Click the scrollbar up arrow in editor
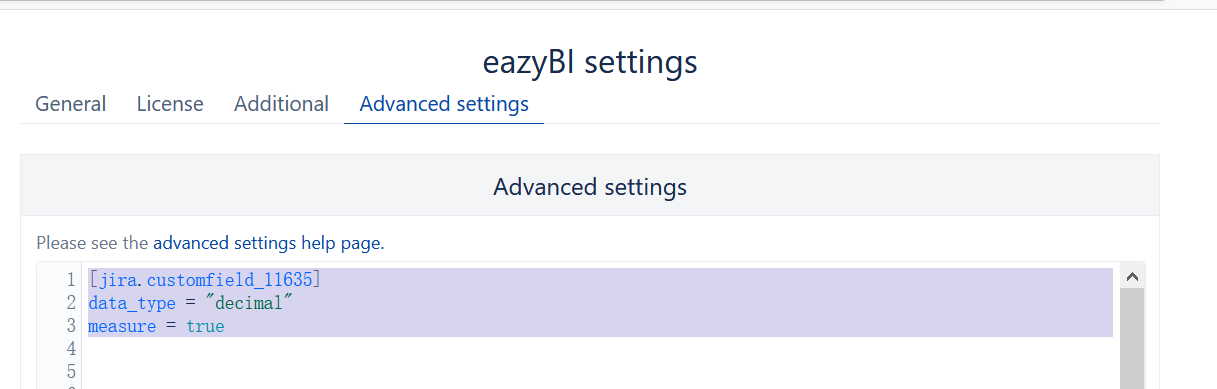1217x389 pixels. point(1132,277)
